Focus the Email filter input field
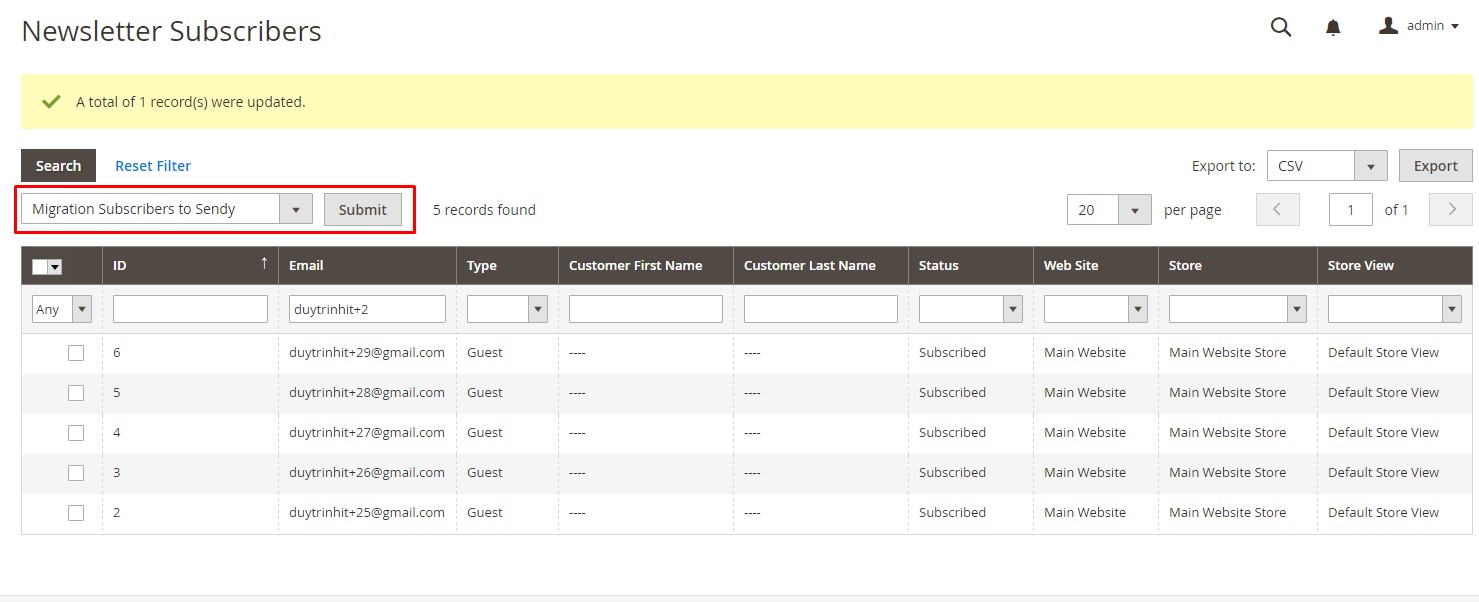Screen dimensions: 1479x602 point(367,310)
